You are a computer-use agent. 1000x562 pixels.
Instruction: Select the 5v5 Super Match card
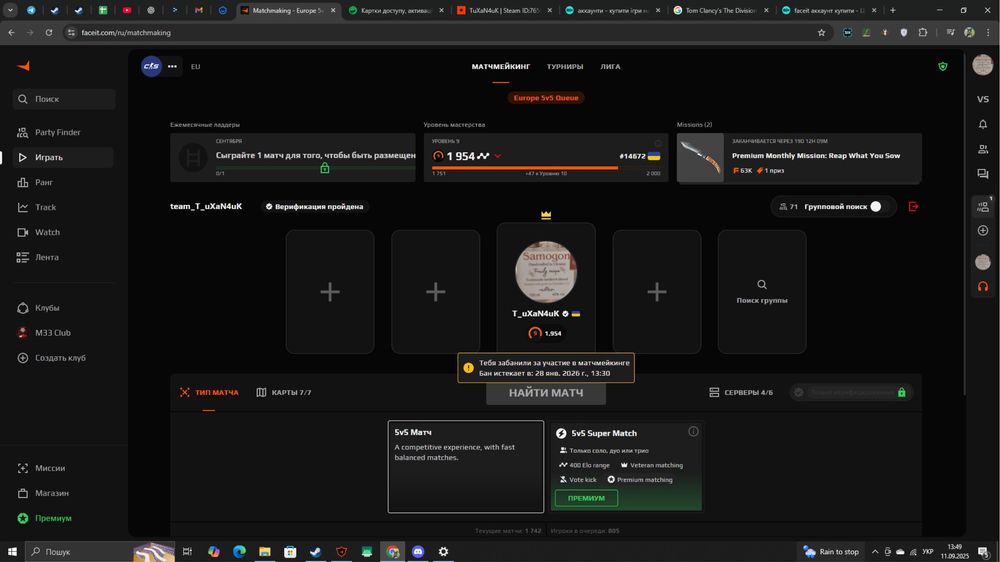tap(626, 466)
